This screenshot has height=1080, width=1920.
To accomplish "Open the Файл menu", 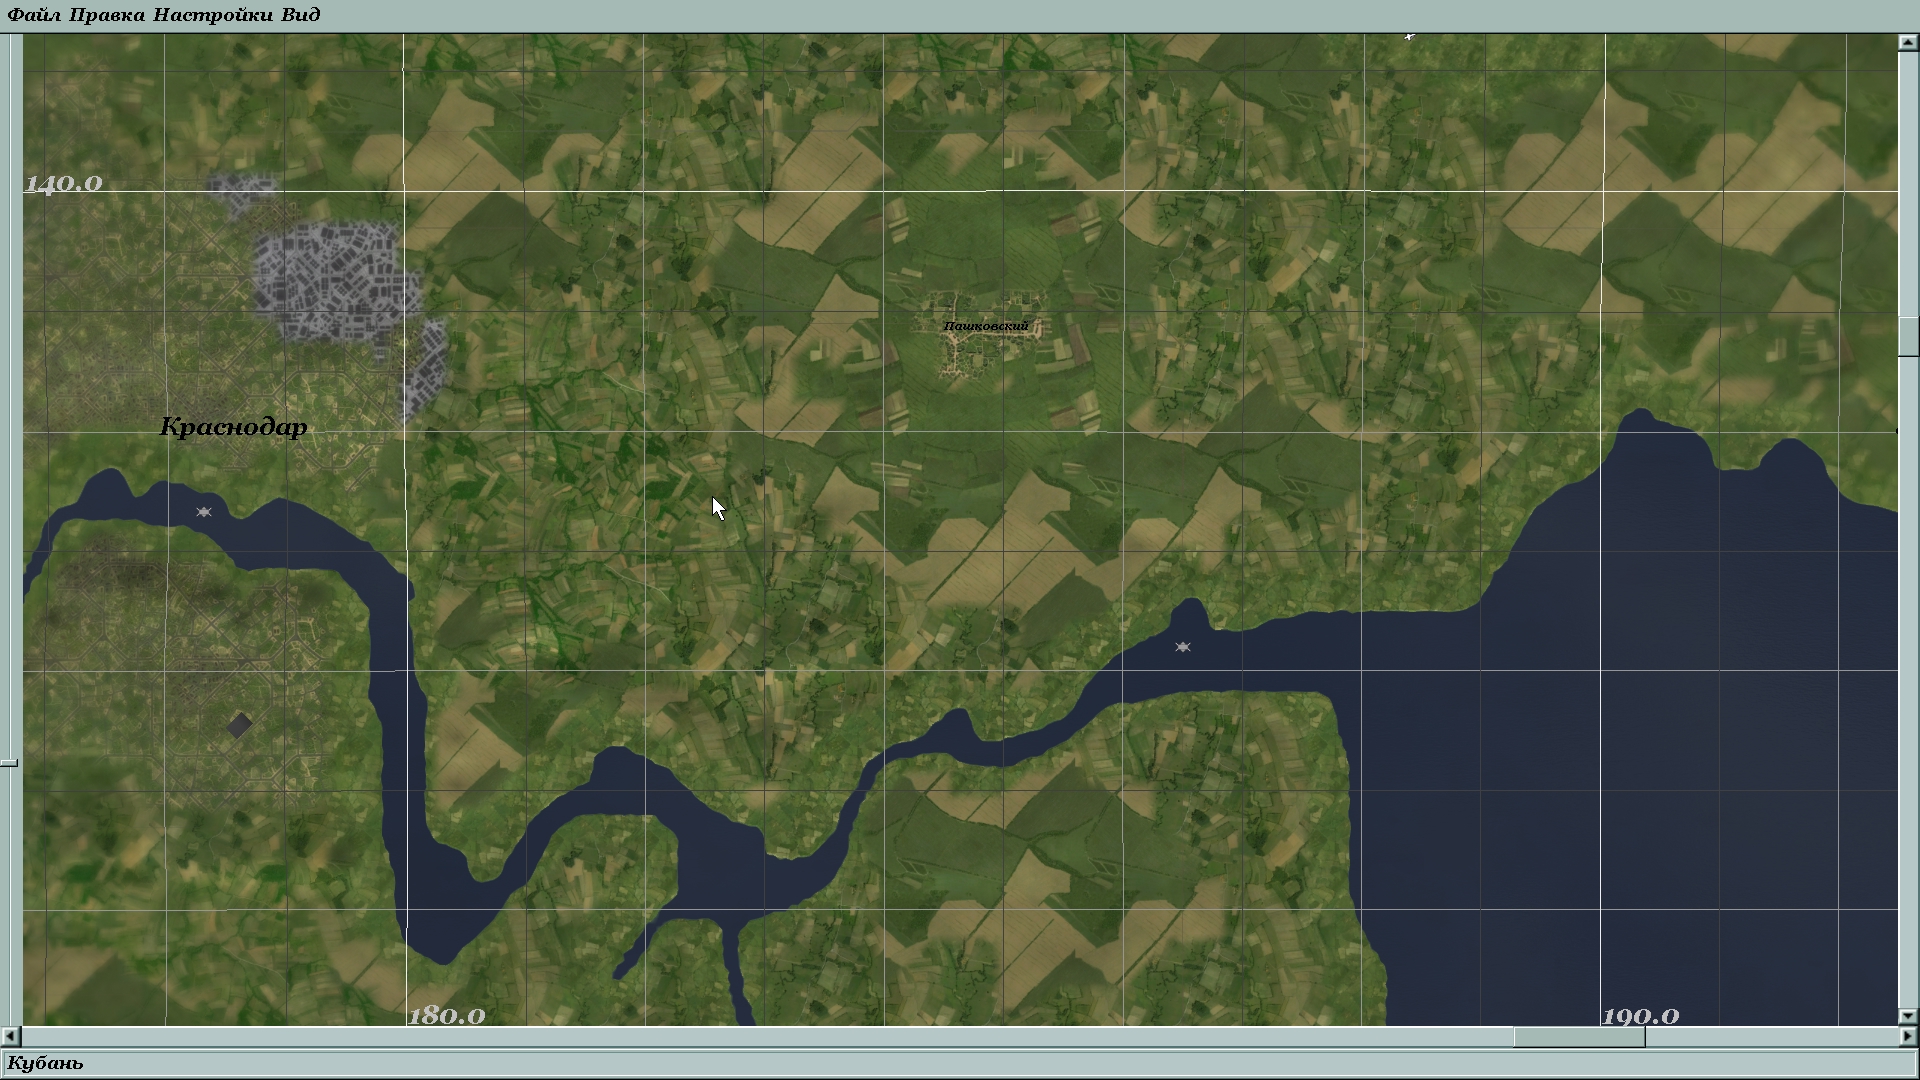I will click(x=34, y=14).
